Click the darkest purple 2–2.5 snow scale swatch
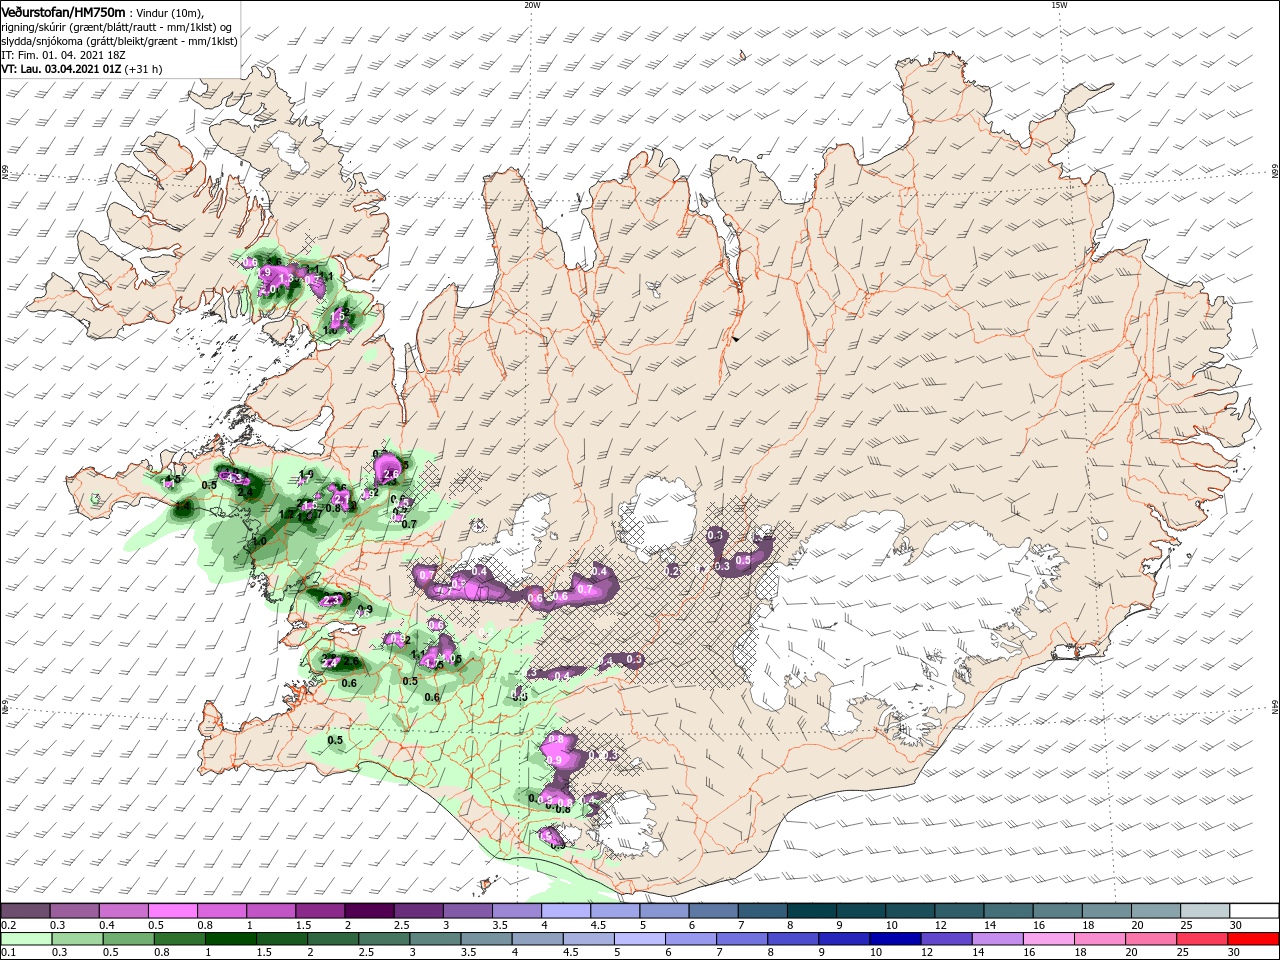 [x=369, y=910]
